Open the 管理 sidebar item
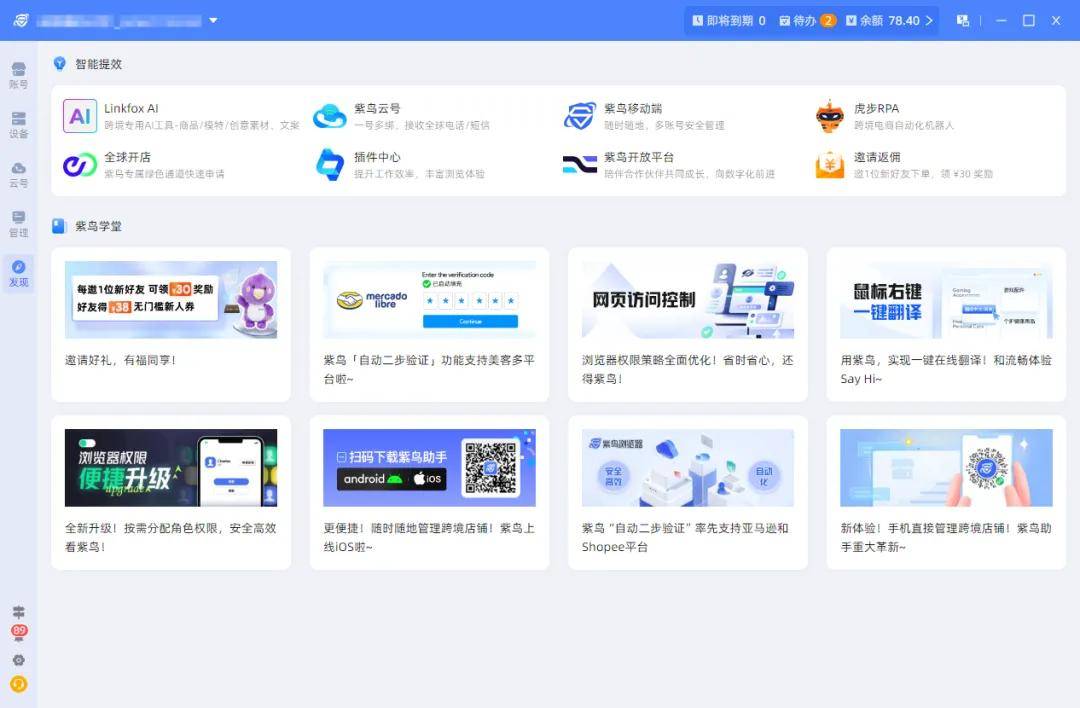 (19, 225)
